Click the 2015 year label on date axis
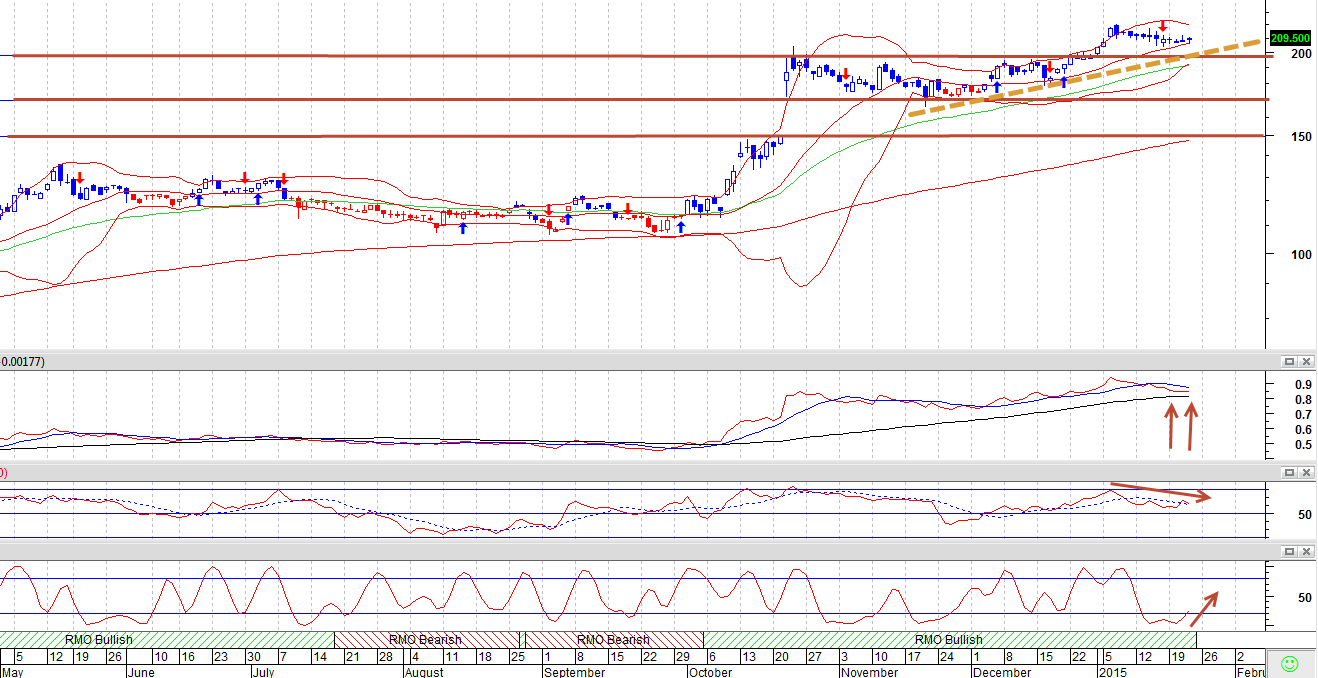 click(x=1112, y=672)
